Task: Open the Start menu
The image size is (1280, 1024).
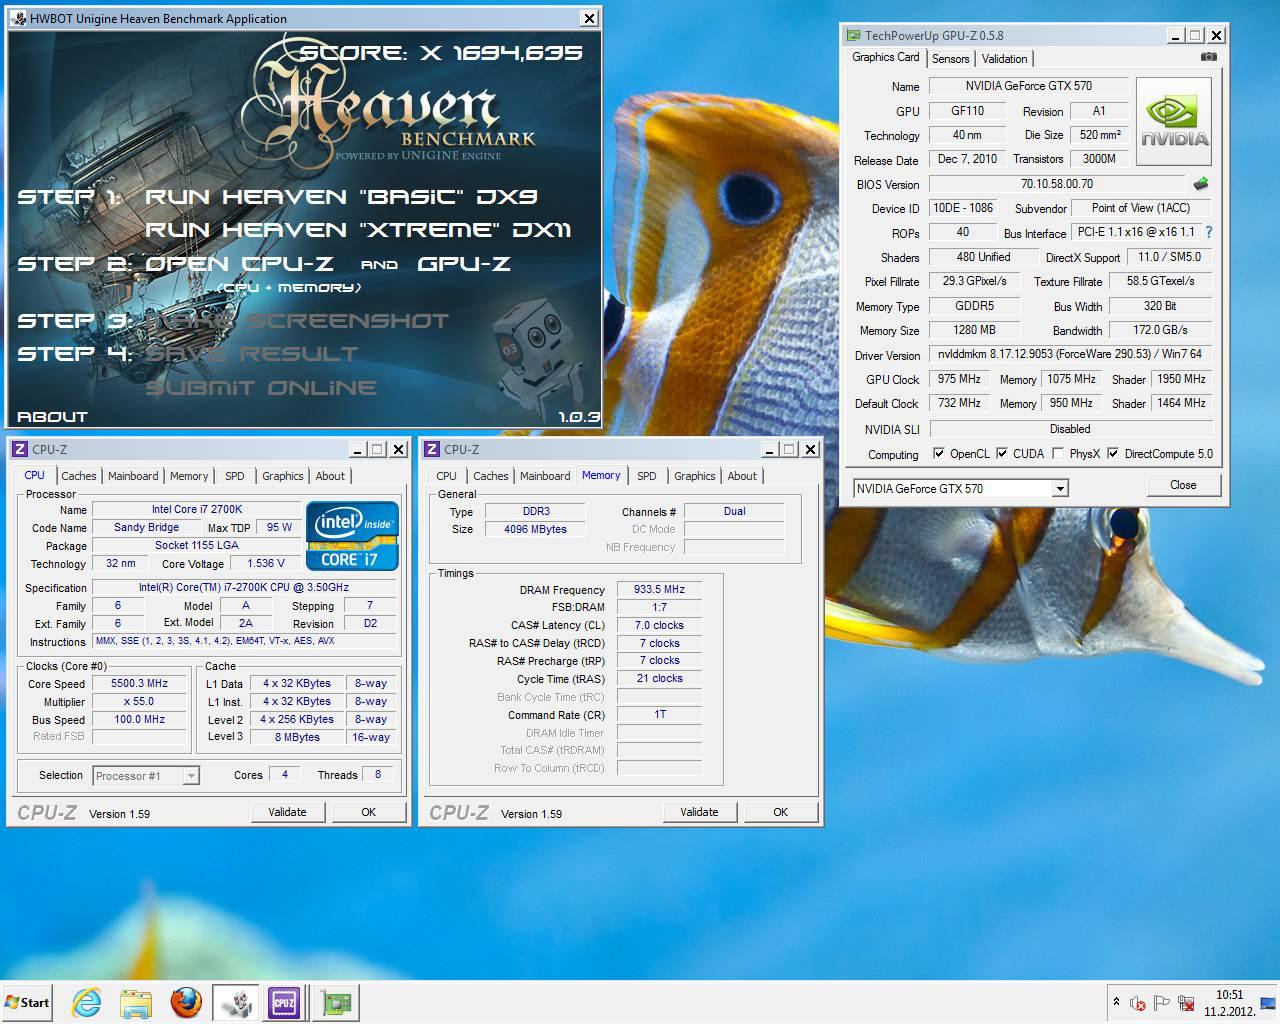Action: click(x=27, y=1003)
